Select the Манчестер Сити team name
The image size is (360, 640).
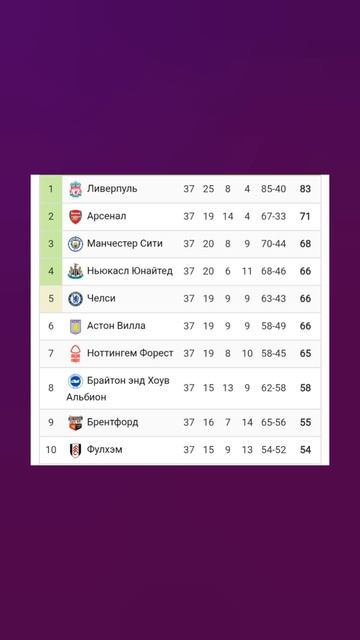(124, 244)
